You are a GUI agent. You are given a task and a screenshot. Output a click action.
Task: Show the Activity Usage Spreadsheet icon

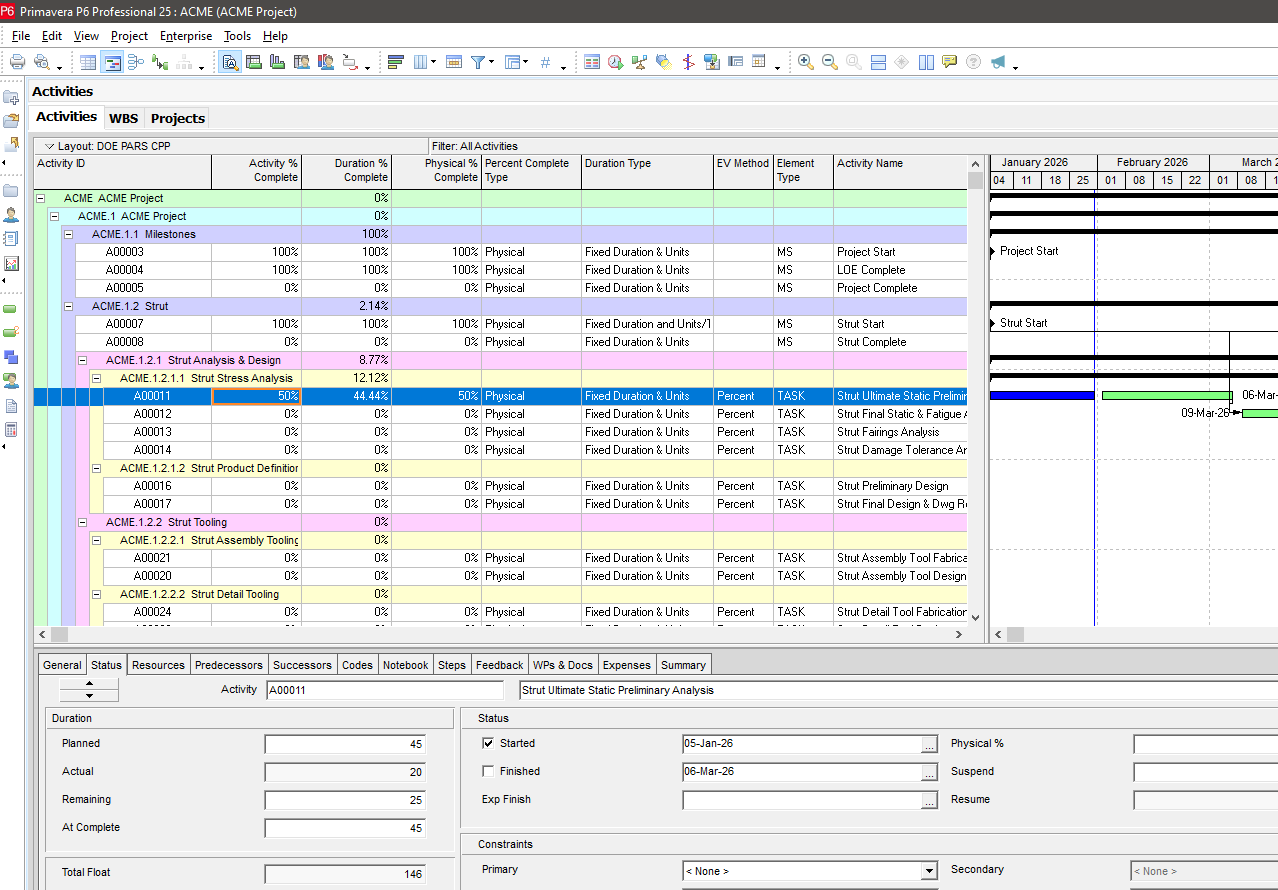(x=254, y=62)
